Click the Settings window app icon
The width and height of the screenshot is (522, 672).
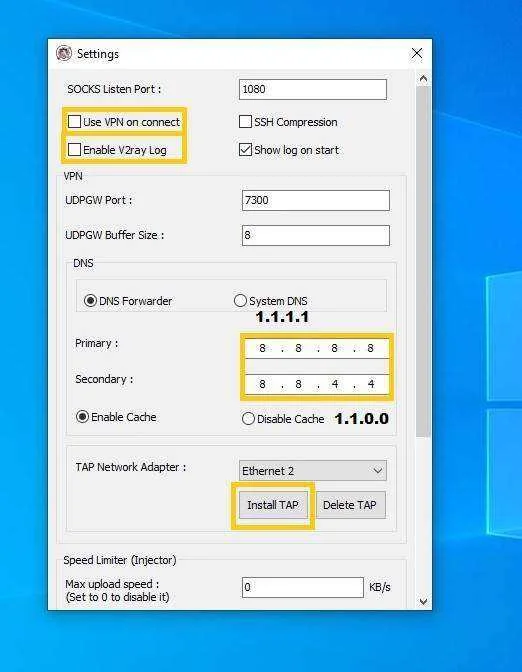click(64, 54)
